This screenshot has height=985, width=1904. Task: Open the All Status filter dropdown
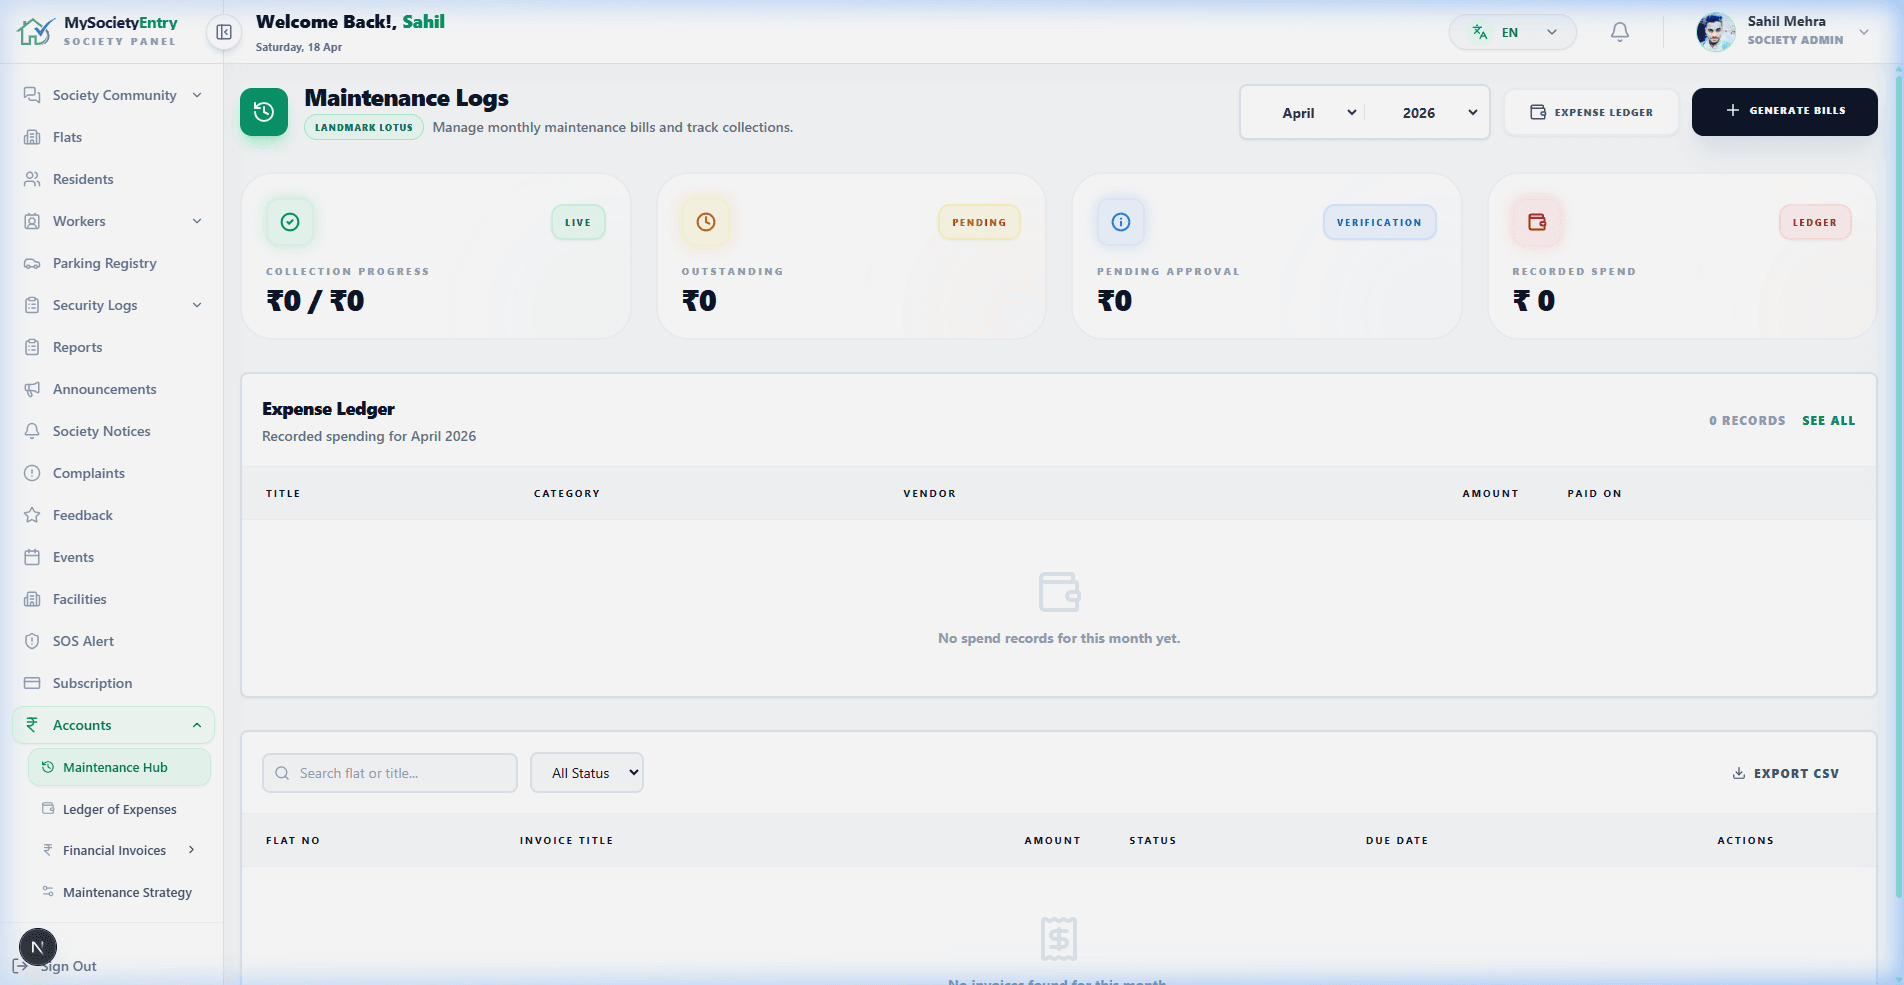tap(587, 772)
